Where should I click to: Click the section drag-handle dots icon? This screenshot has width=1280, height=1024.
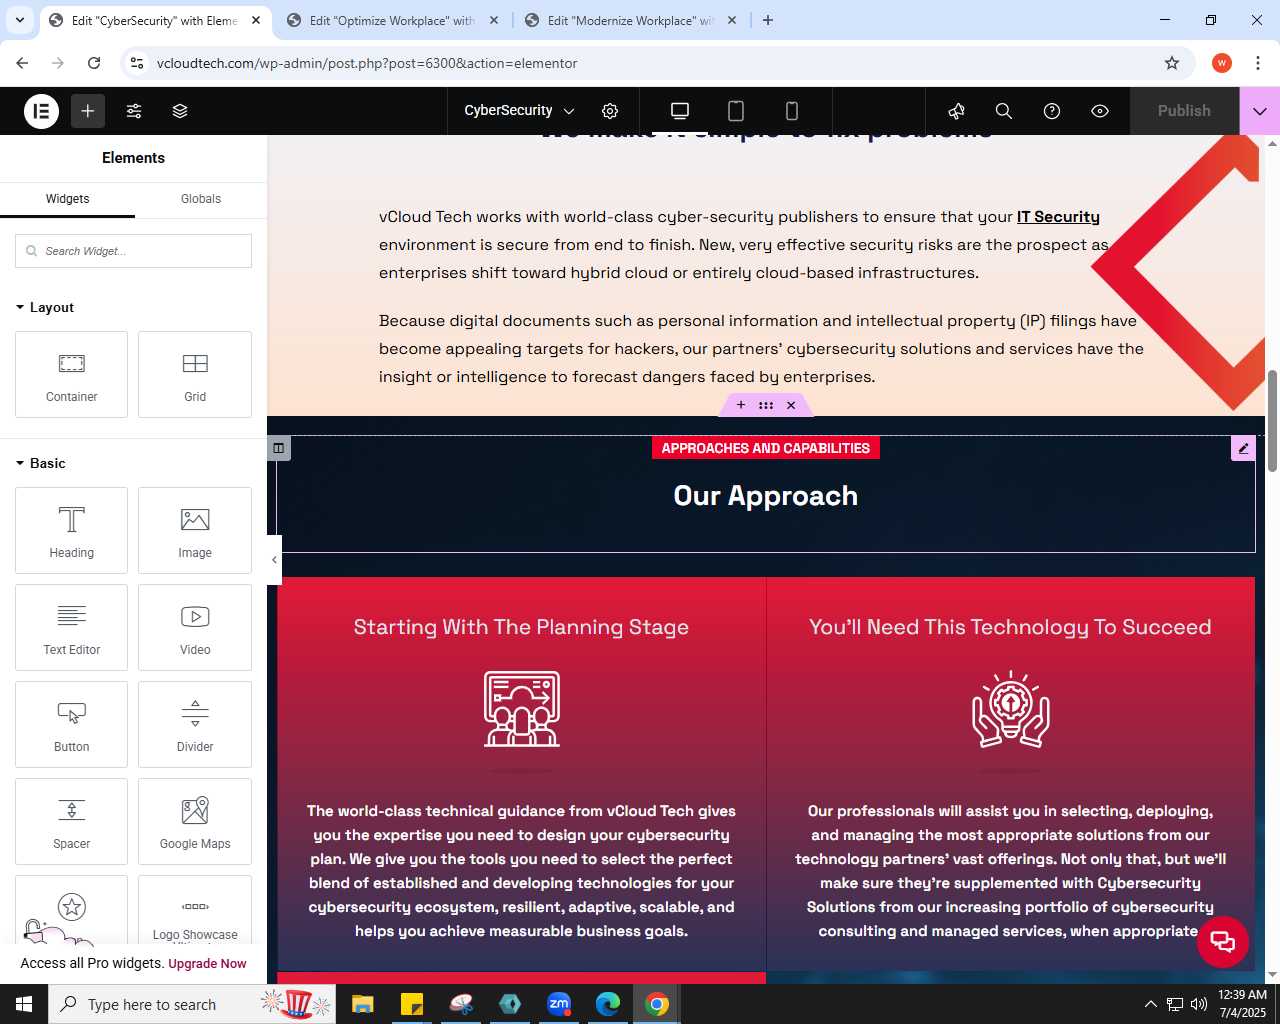[766, 405]
